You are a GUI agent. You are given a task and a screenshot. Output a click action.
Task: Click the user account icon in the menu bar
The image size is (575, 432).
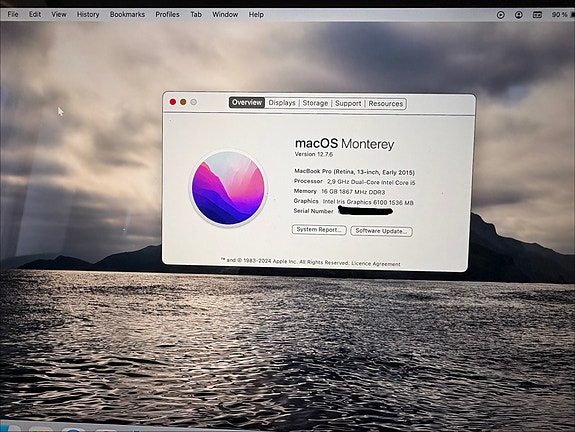point(519,15)
